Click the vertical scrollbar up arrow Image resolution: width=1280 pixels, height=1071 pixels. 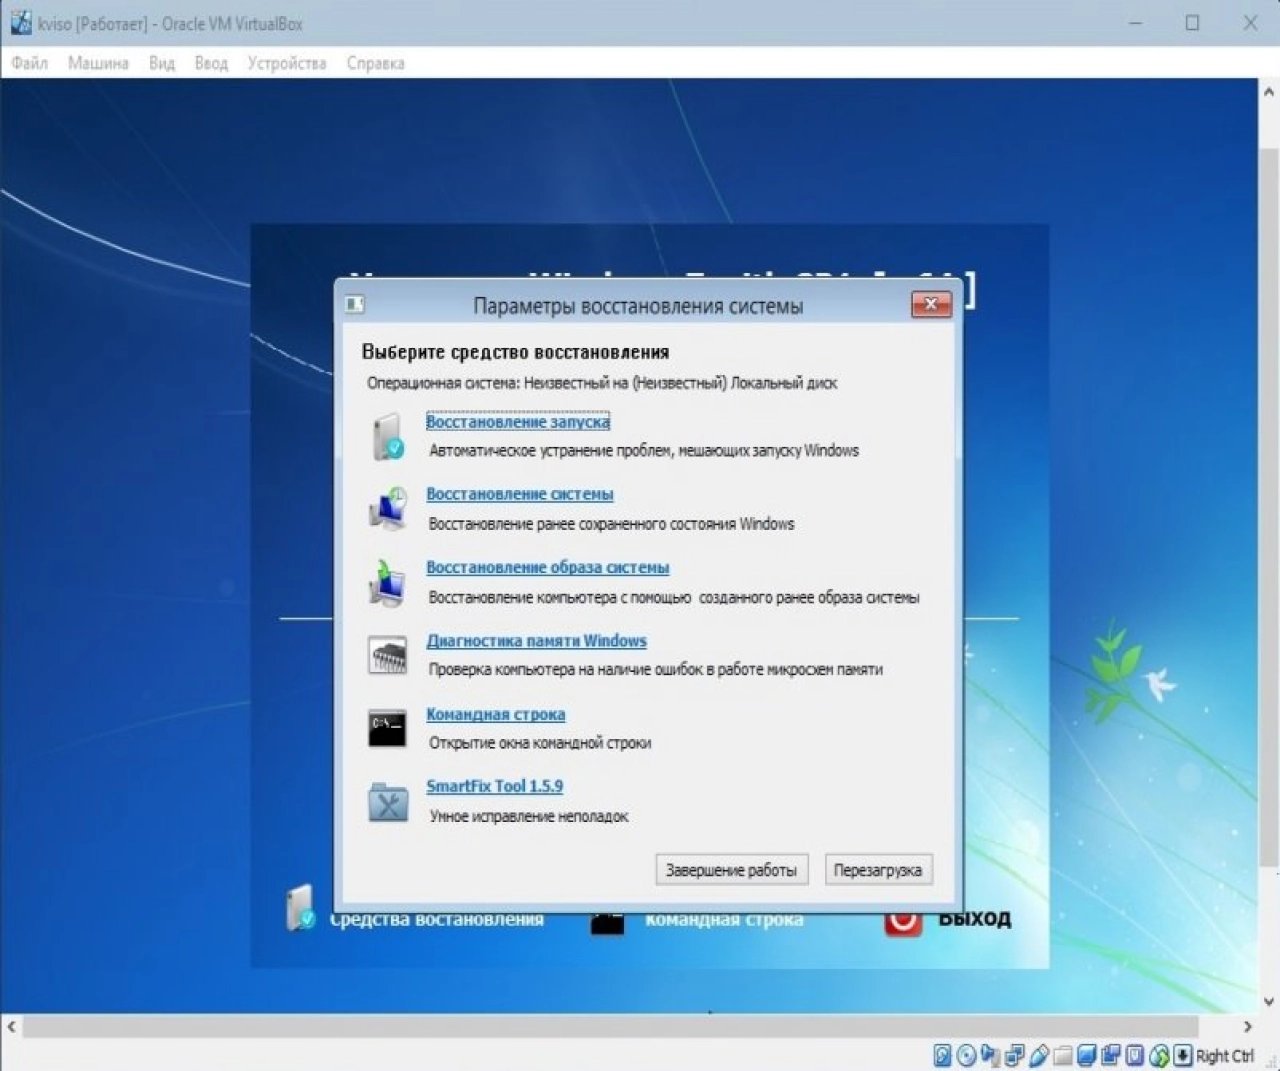click(x=1269, y=92)
